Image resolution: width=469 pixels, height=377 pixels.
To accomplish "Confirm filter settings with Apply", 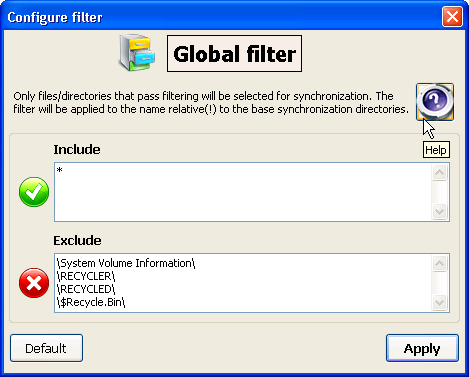I will (422, 348).
